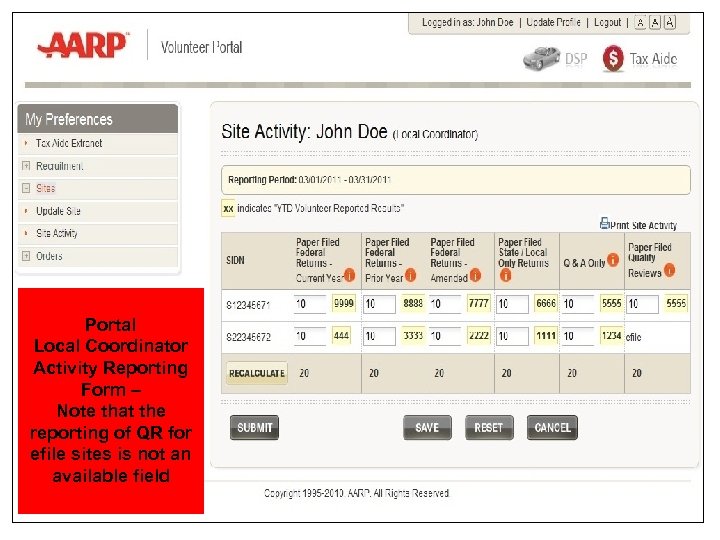Select the medium font size A button

pyautogui.click(x=655, y=22)
